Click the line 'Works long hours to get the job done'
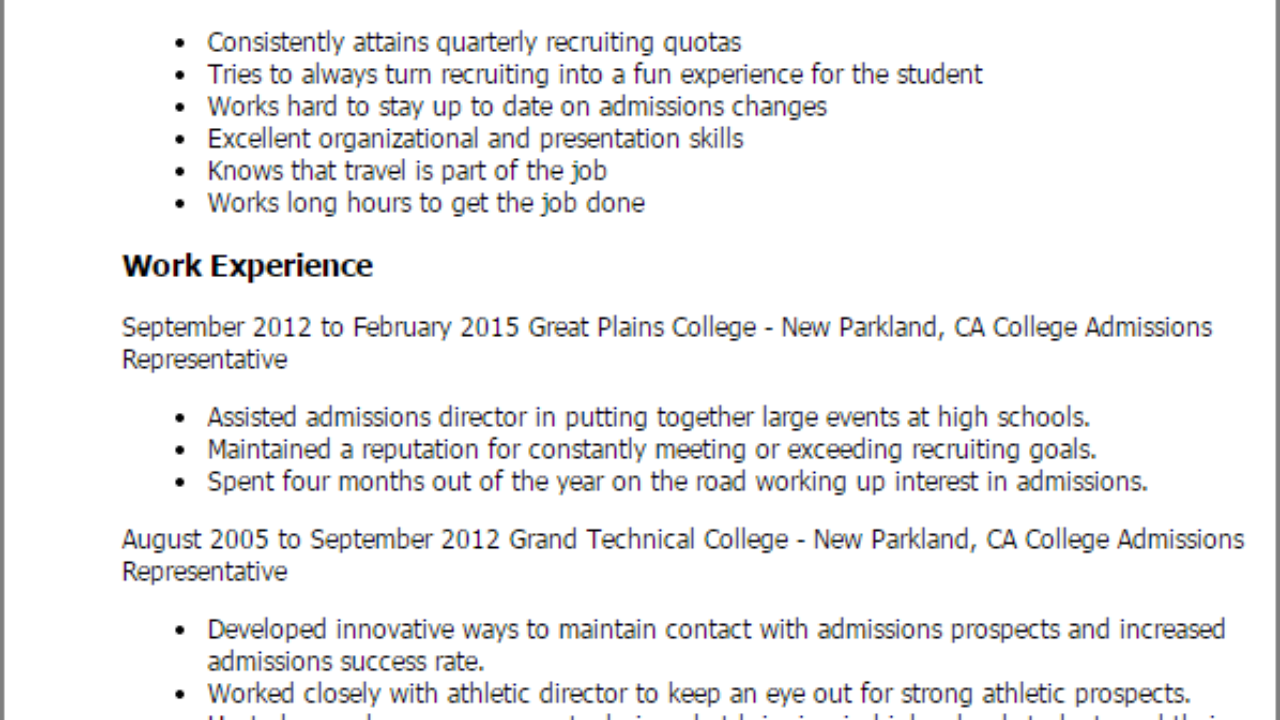This screenshot has width=1280, height=720. tap(426, 203)
